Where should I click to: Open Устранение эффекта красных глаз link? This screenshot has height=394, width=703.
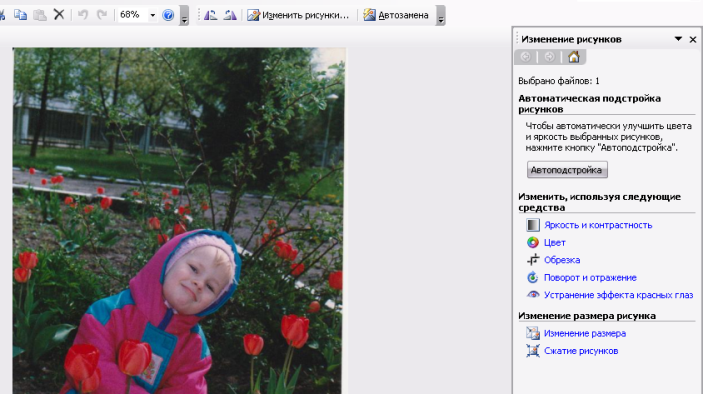point(618,295)
